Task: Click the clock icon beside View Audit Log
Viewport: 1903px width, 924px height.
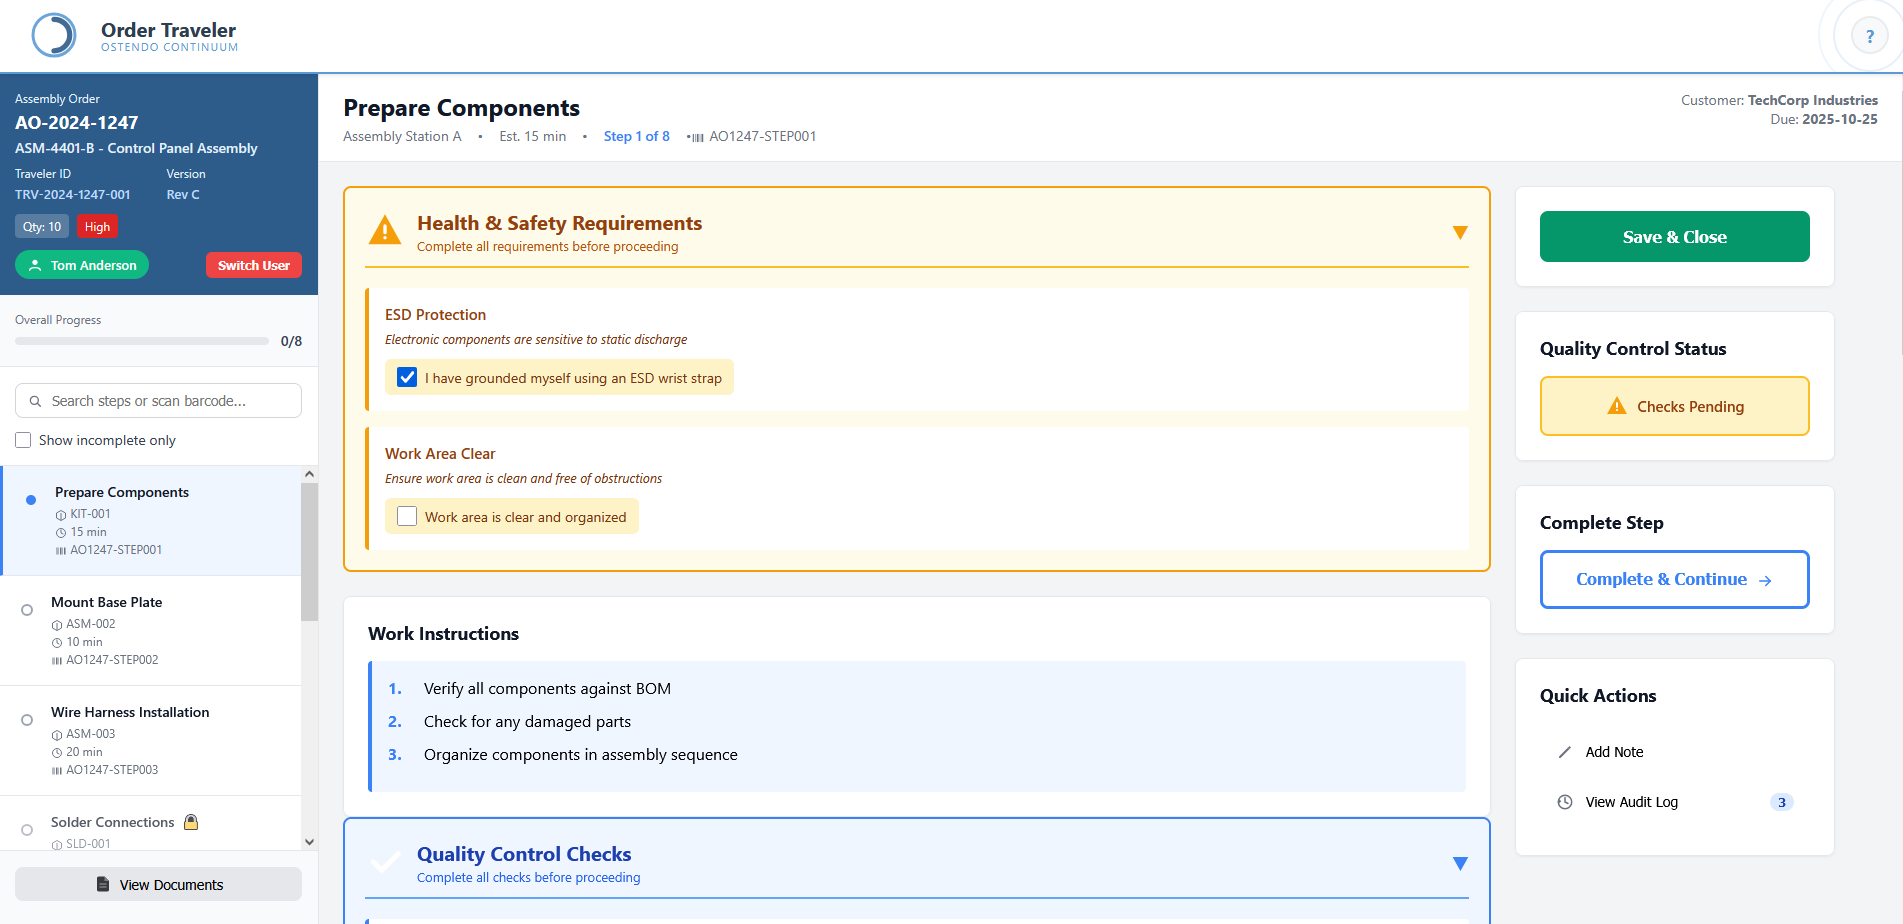Action: coord(1565,802)
